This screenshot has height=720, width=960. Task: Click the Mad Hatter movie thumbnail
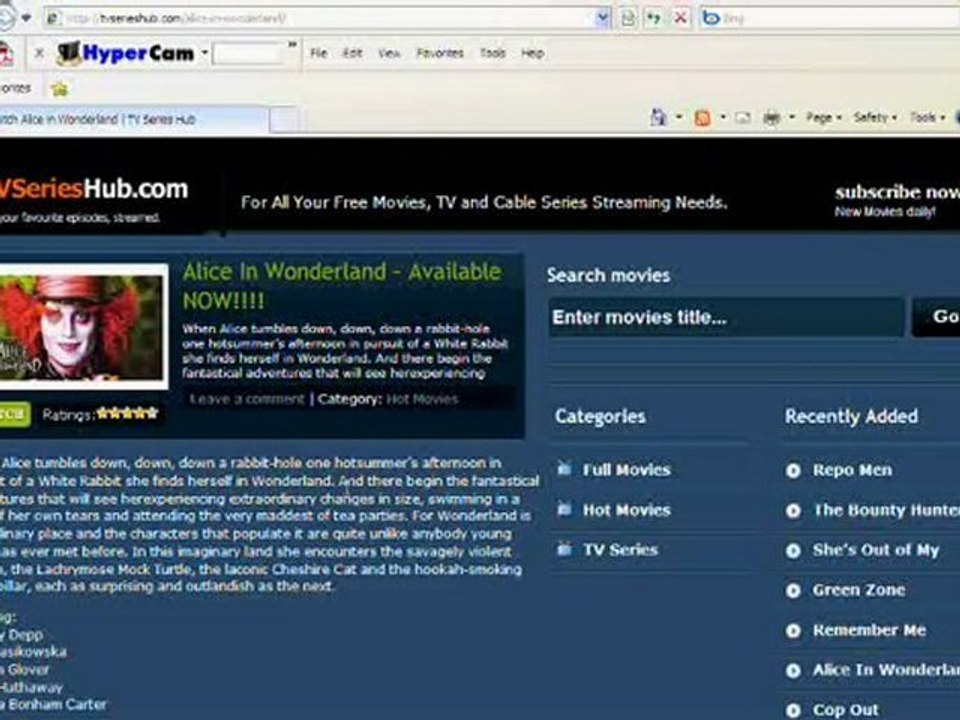coord(83,326)
